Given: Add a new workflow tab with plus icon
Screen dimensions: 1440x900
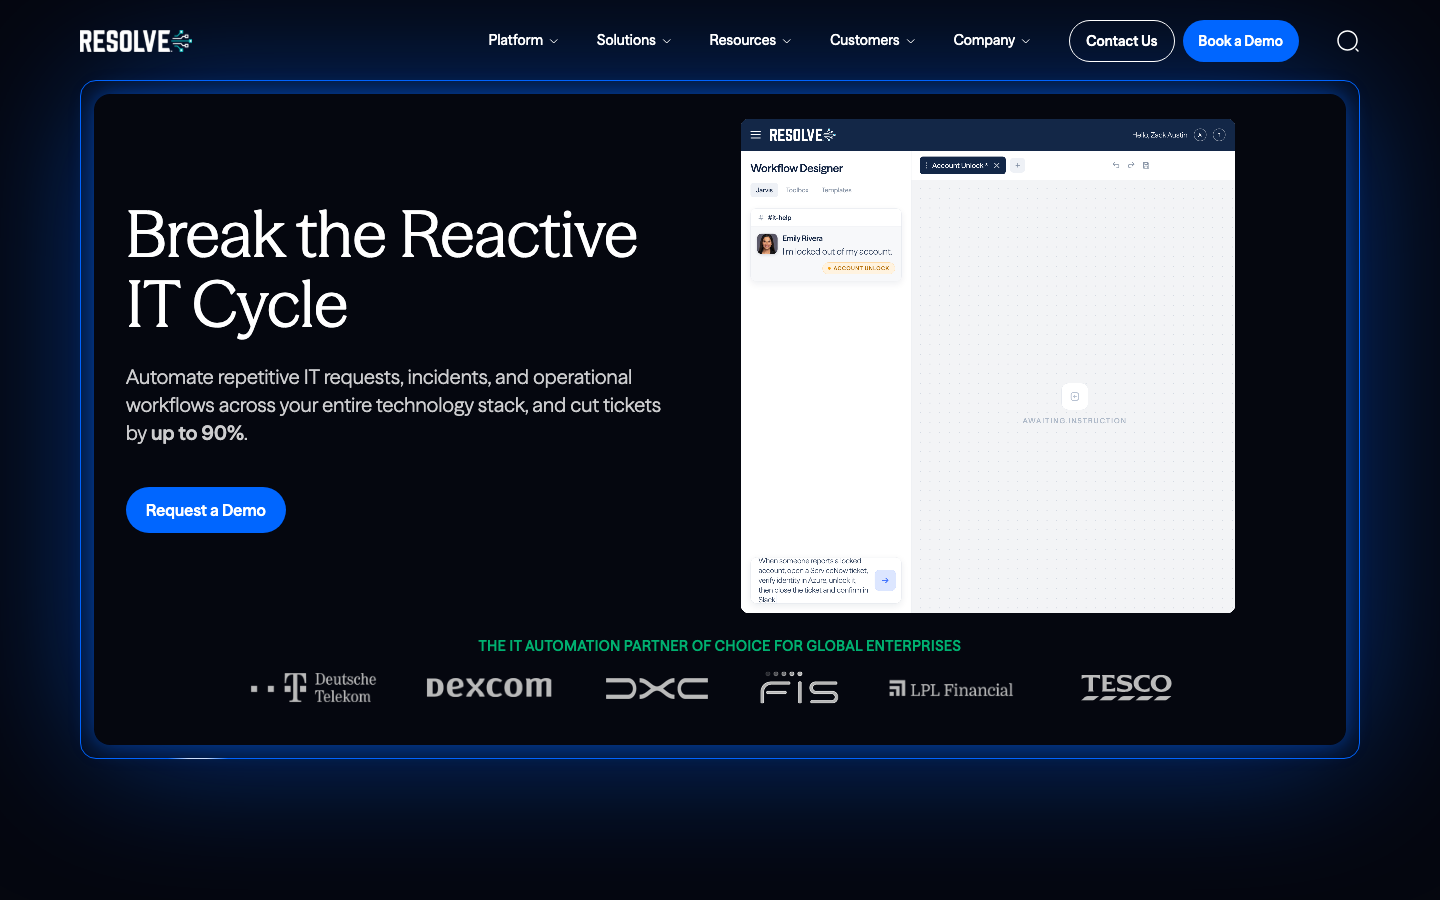Looking at the screenshot, I should point(1017,165).
